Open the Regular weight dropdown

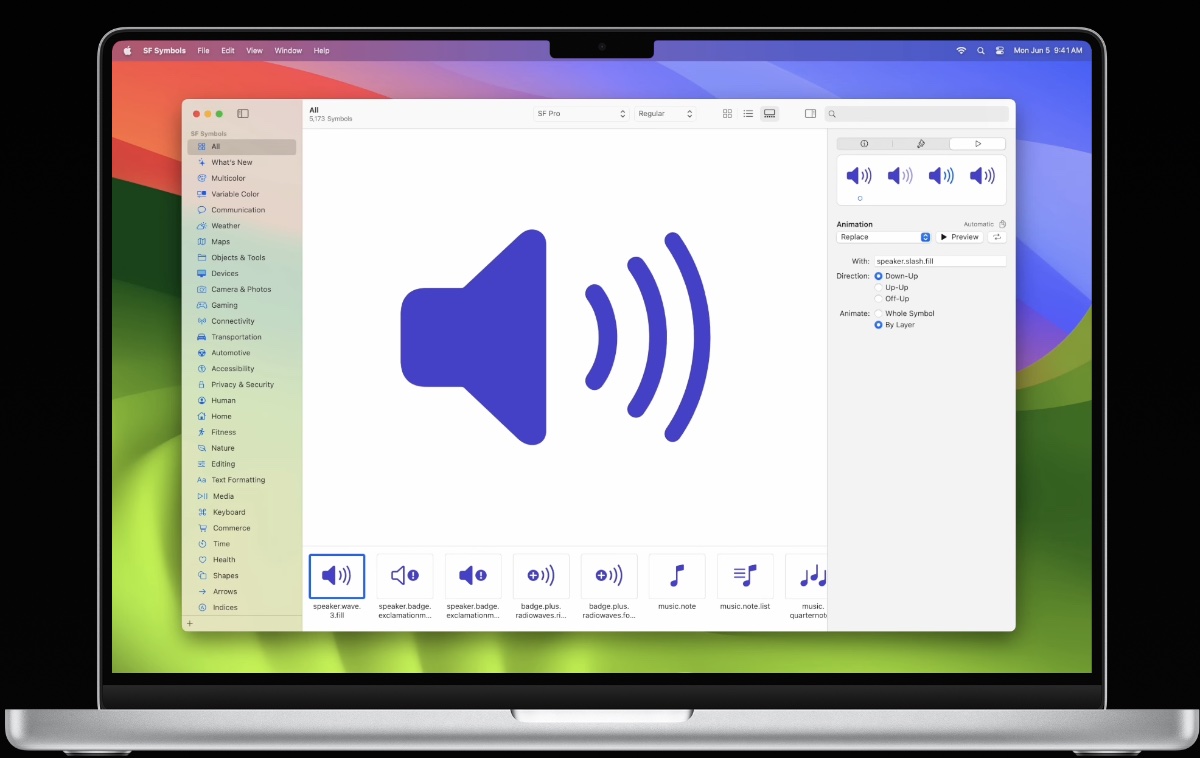point(663,113)
